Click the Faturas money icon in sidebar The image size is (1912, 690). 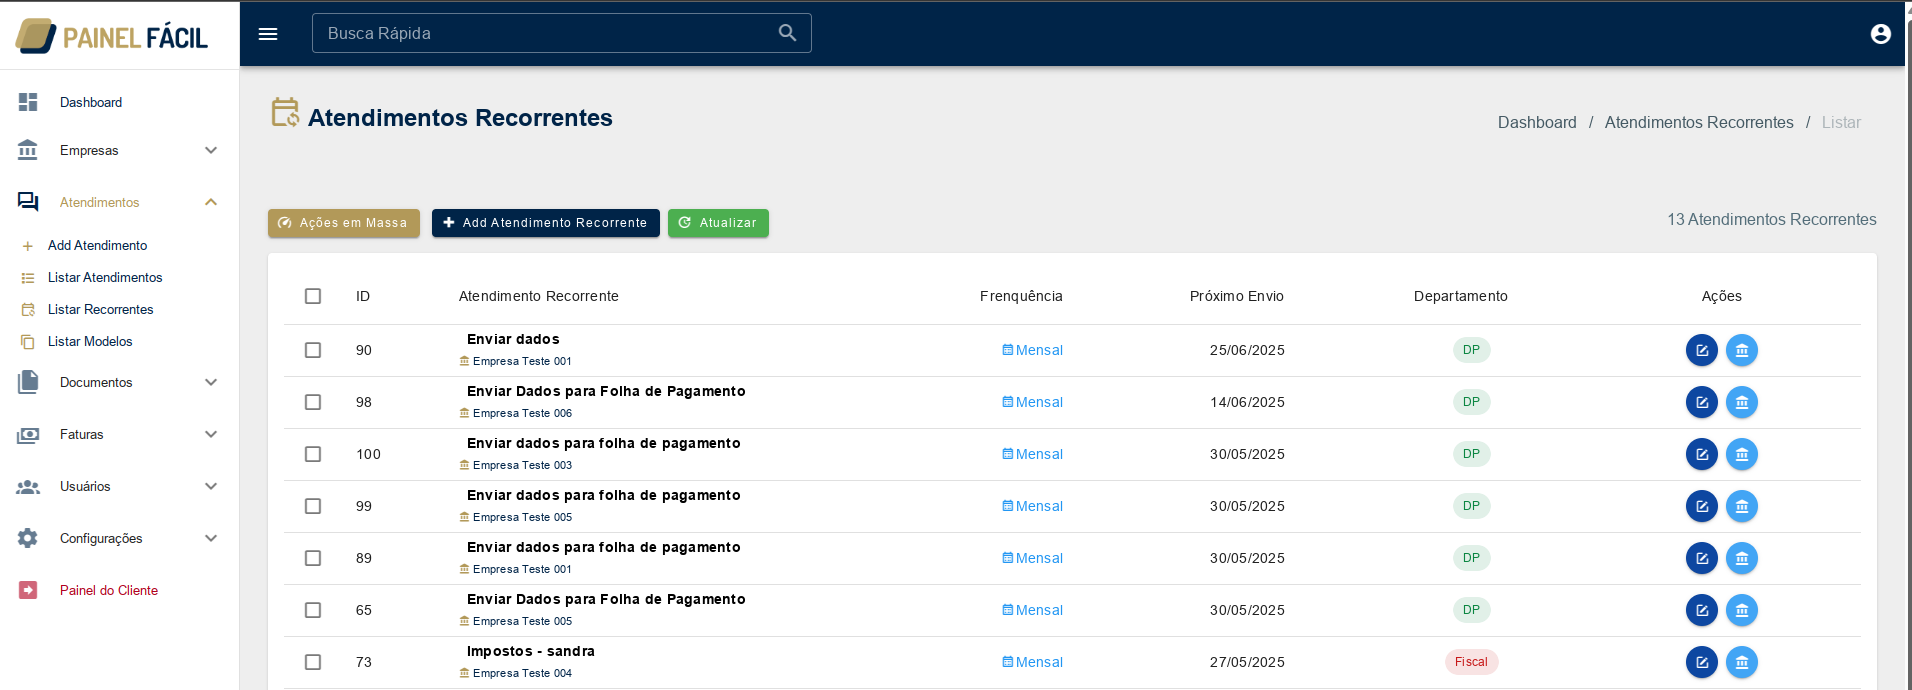[28, 435]
